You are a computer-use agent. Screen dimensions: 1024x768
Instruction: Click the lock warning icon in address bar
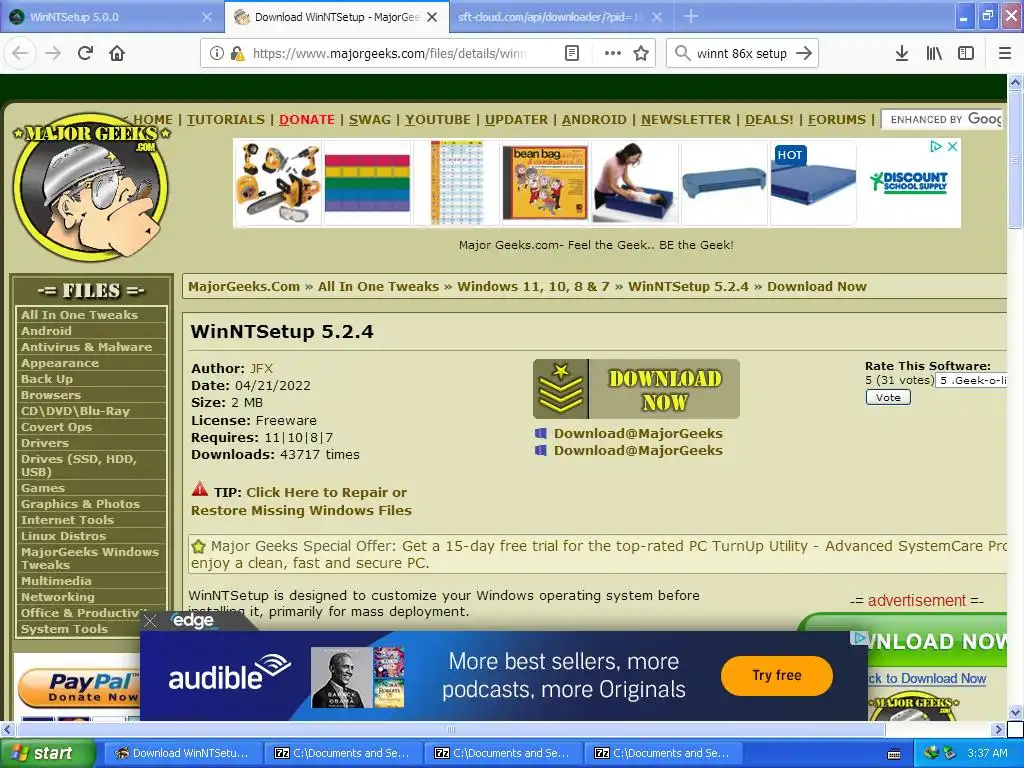click(237, 53)
